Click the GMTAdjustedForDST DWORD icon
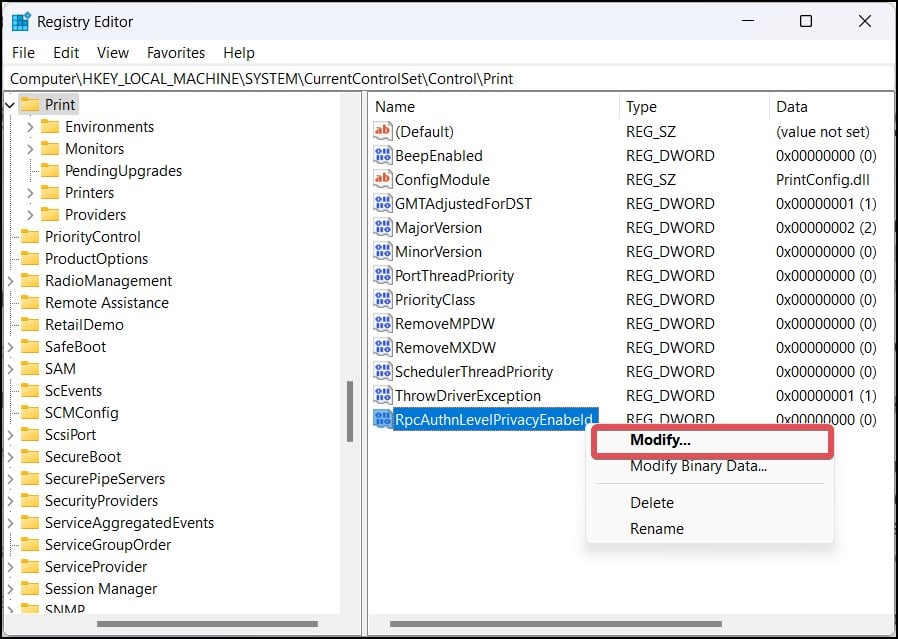The width and height of the screenshot is (898, 639). (382, 203)
